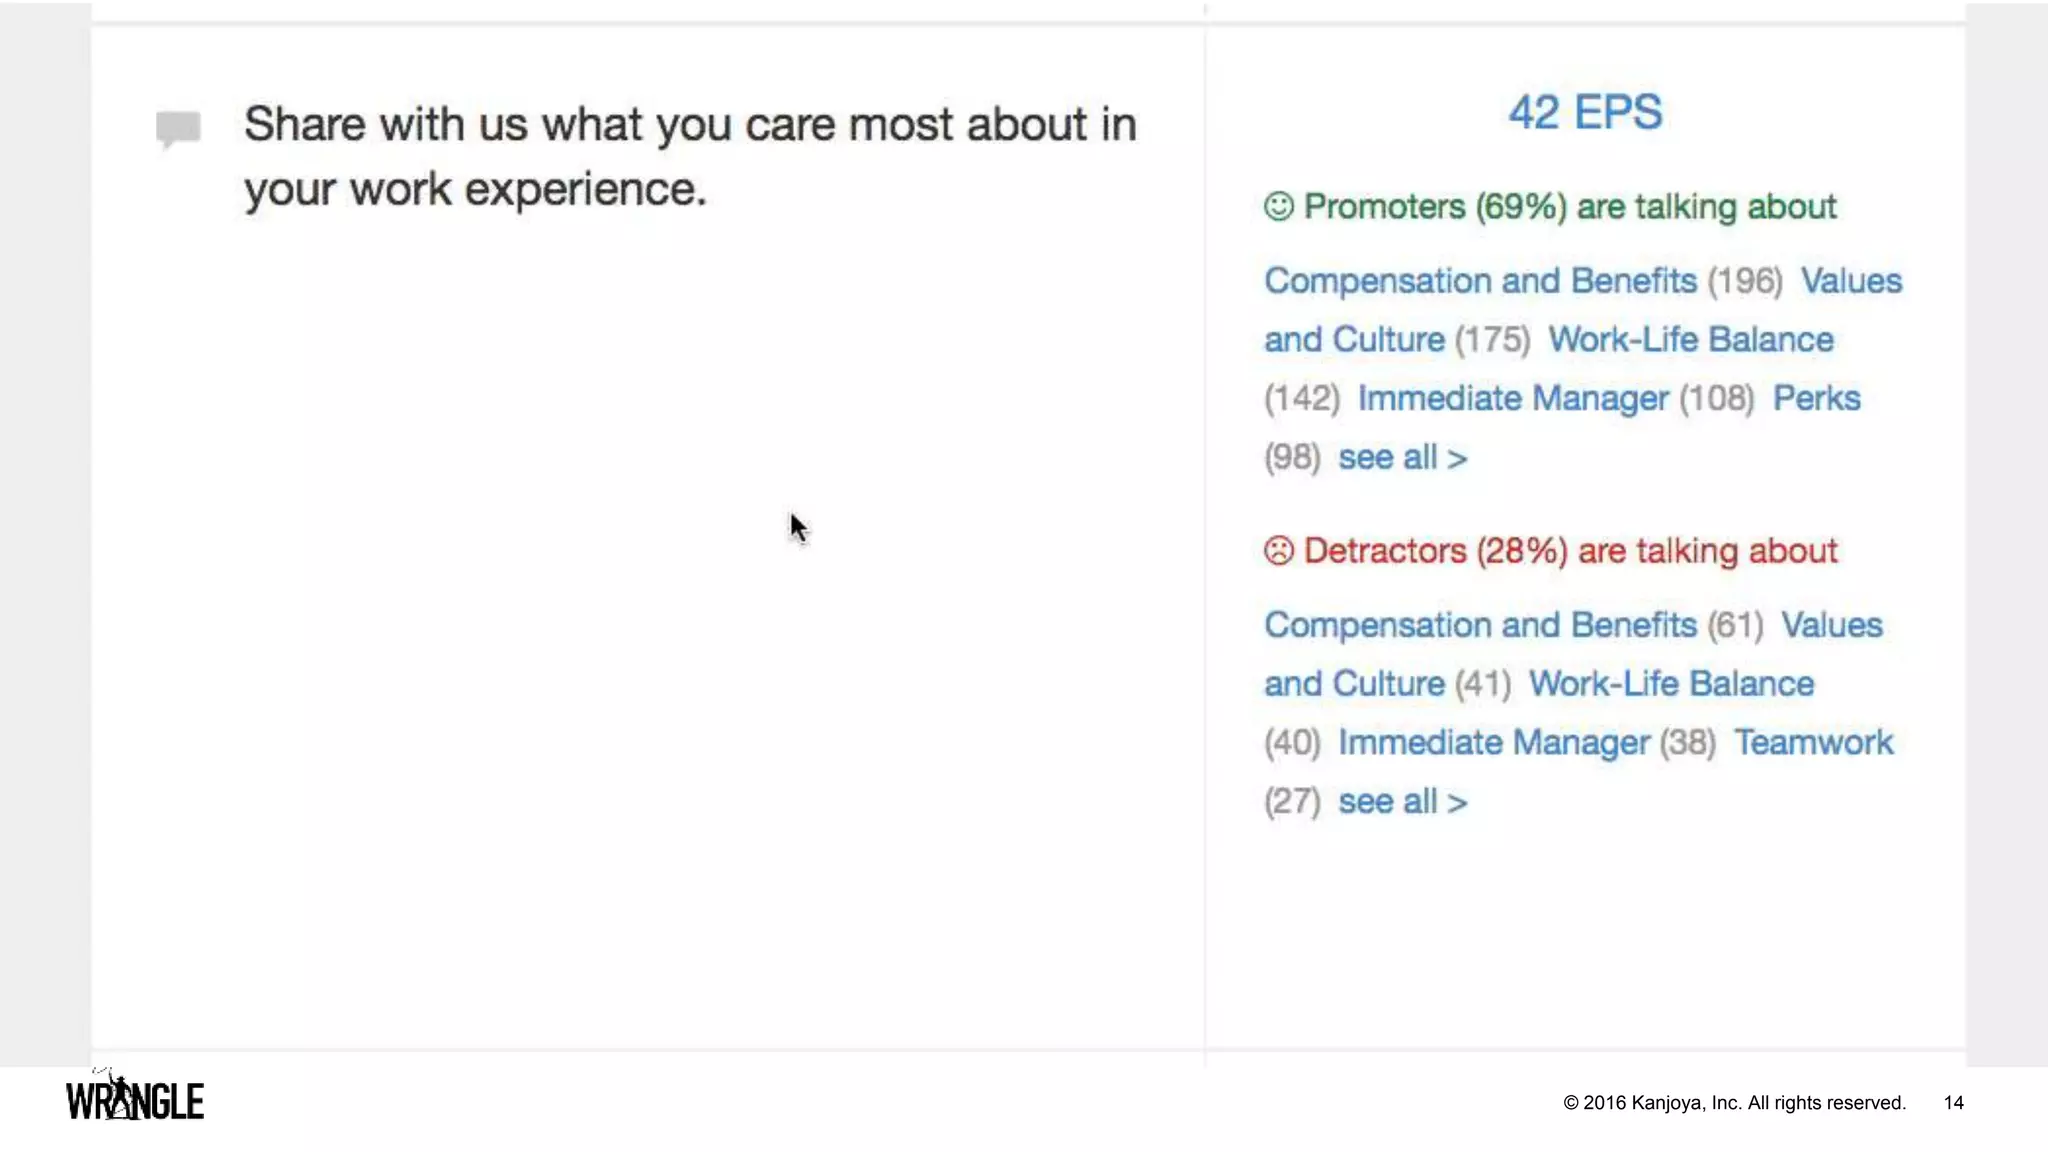Open Work-Life Balance in Detractors topics
The image size is (2048, 1152).
pyautogui.click(x=1671, y=684)
